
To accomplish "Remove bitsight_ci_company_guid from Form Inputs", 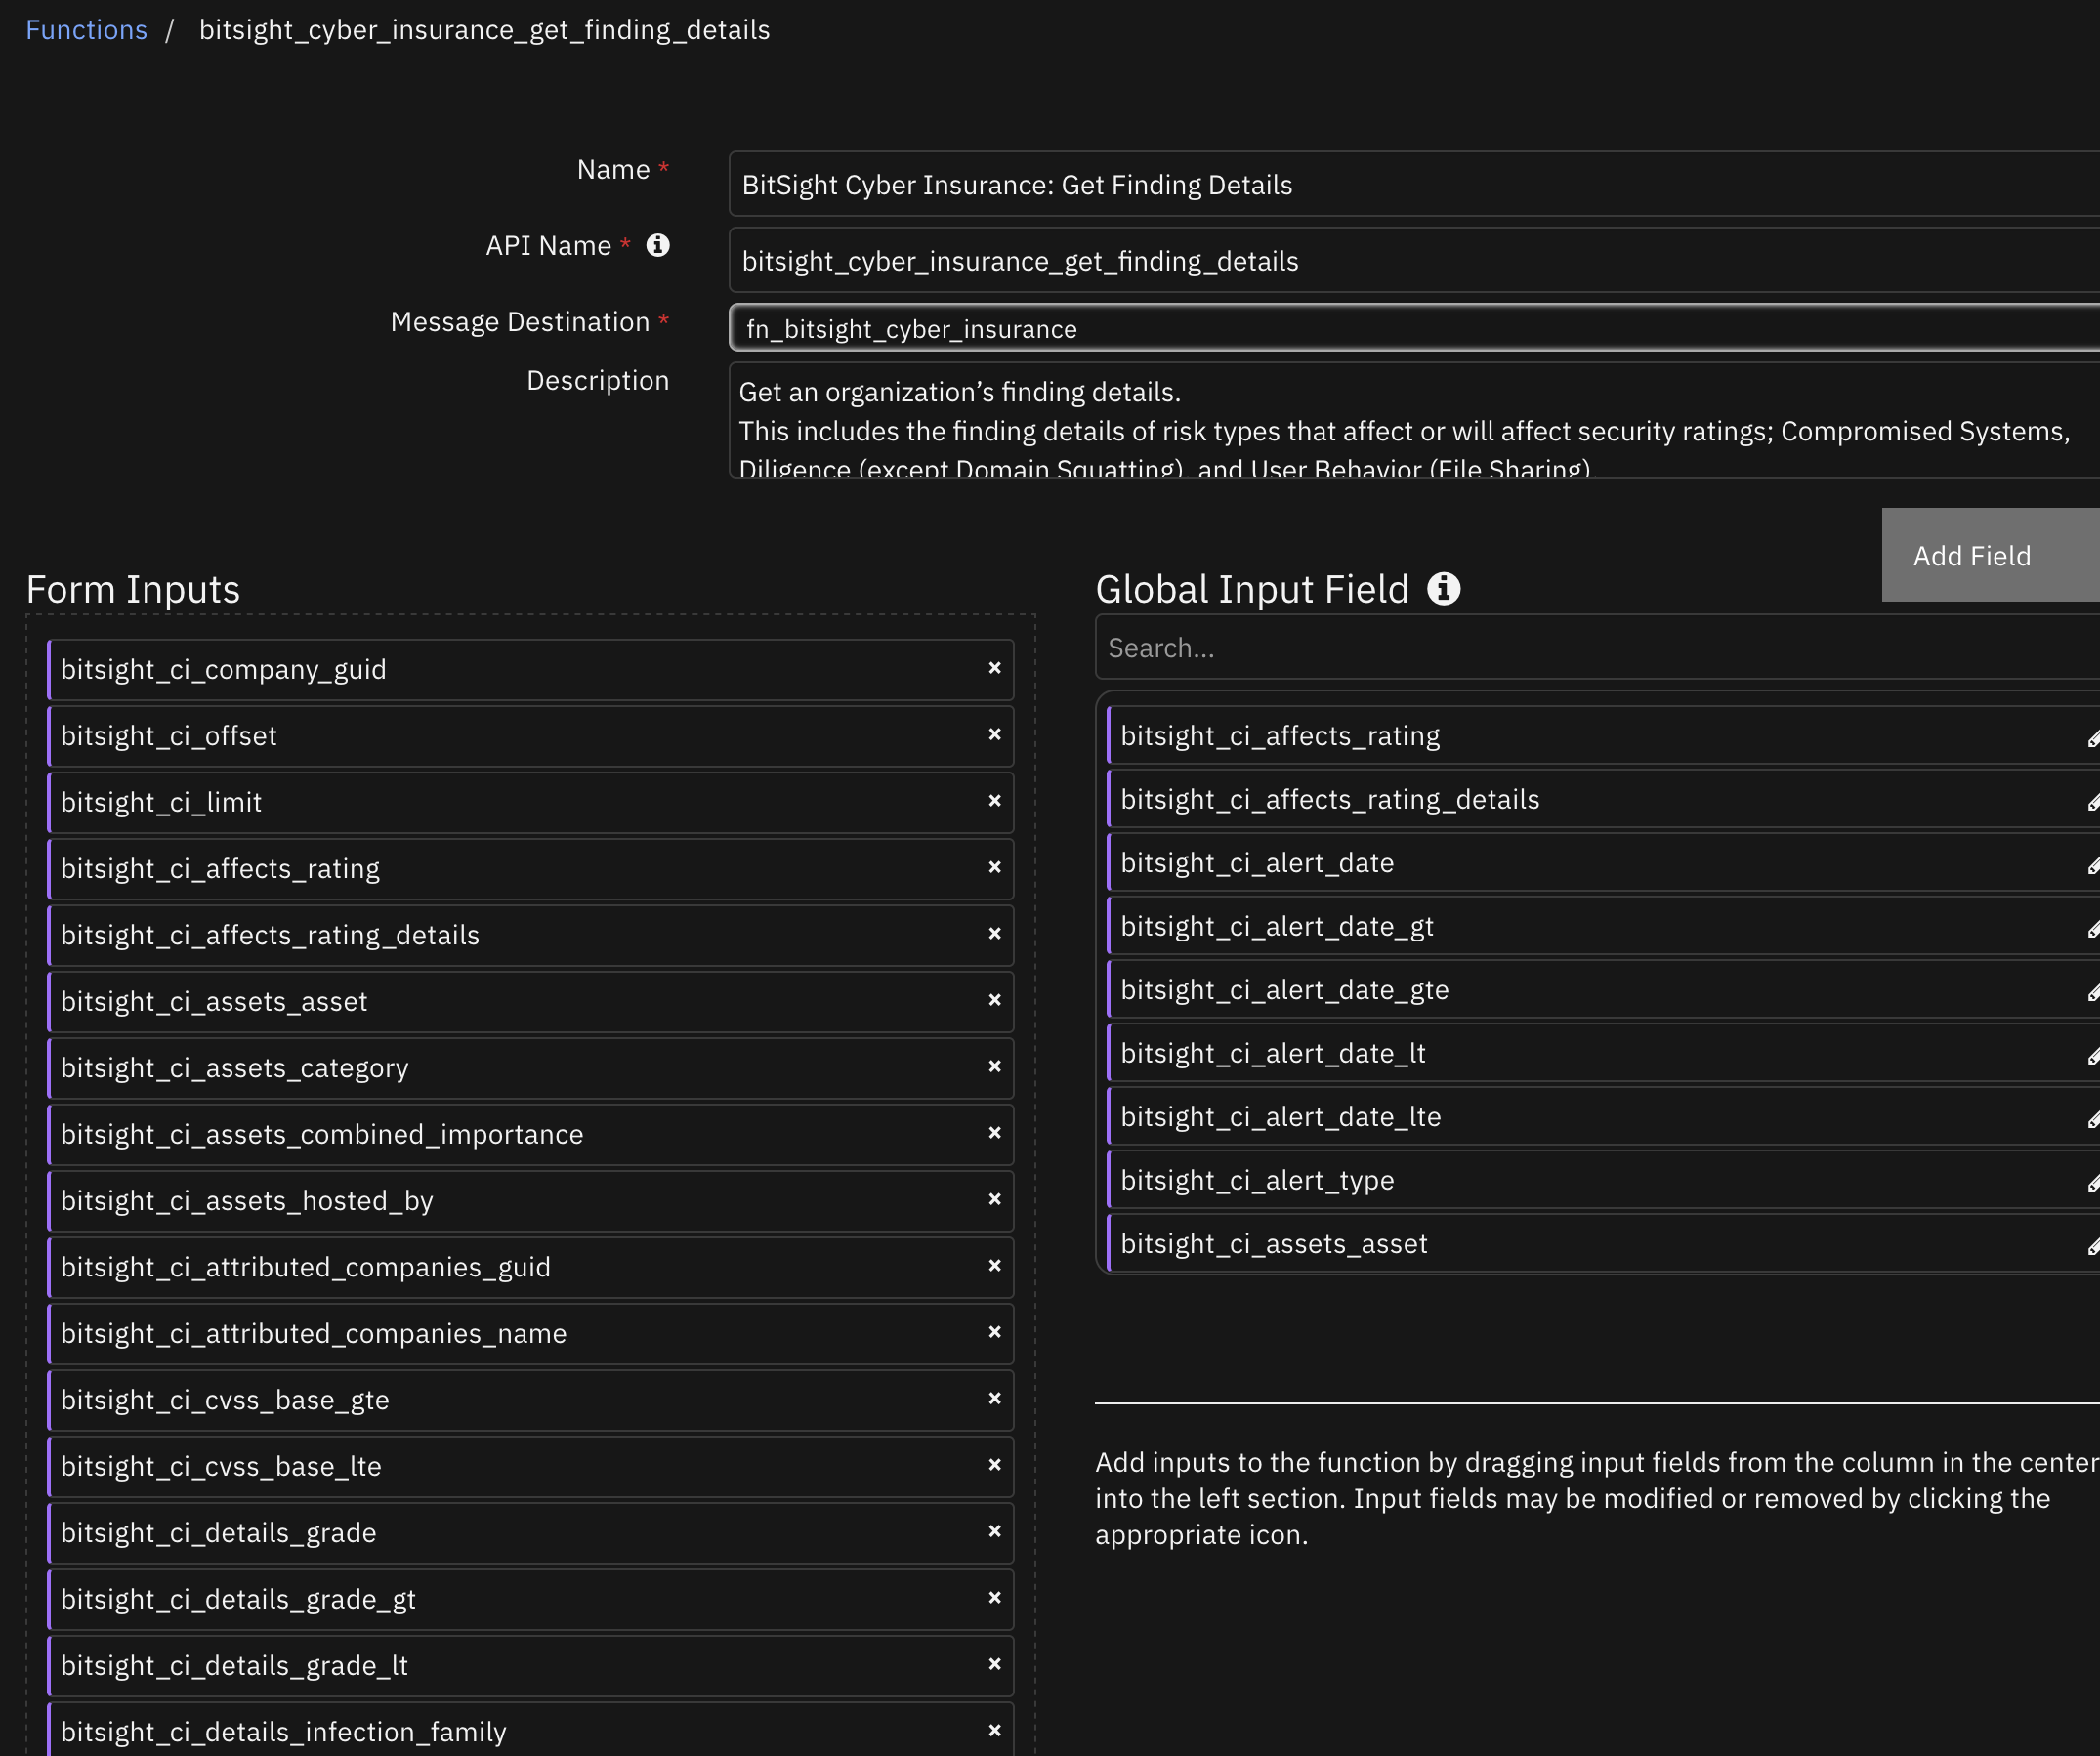I will (x=994, y=668).
